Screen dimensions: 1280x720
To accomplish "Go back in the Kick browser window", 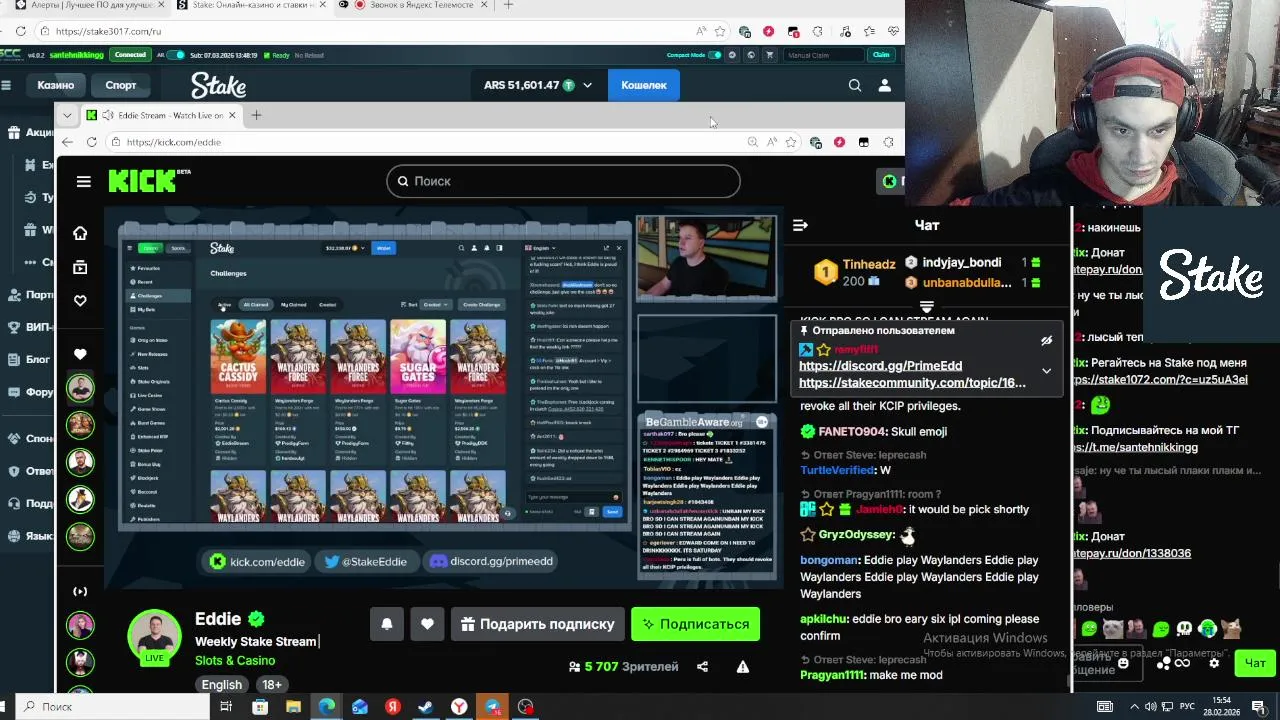I will (67, 142).
